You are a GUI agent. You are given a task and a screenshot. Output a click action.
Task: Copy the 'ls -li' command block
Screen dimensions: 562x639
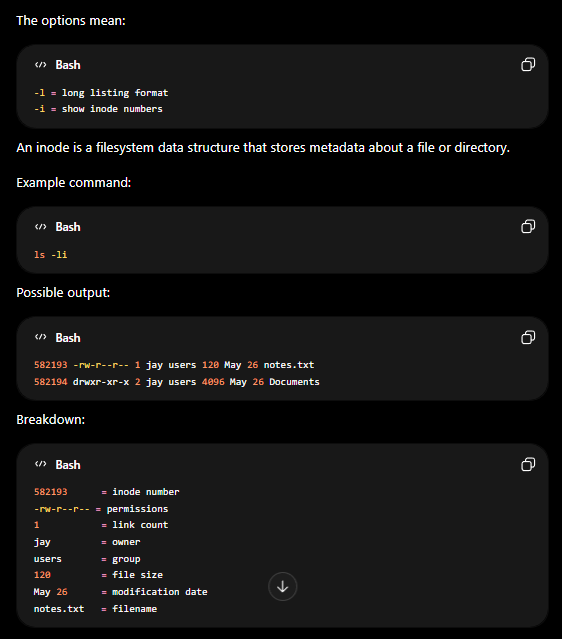(x=528, y=226)
